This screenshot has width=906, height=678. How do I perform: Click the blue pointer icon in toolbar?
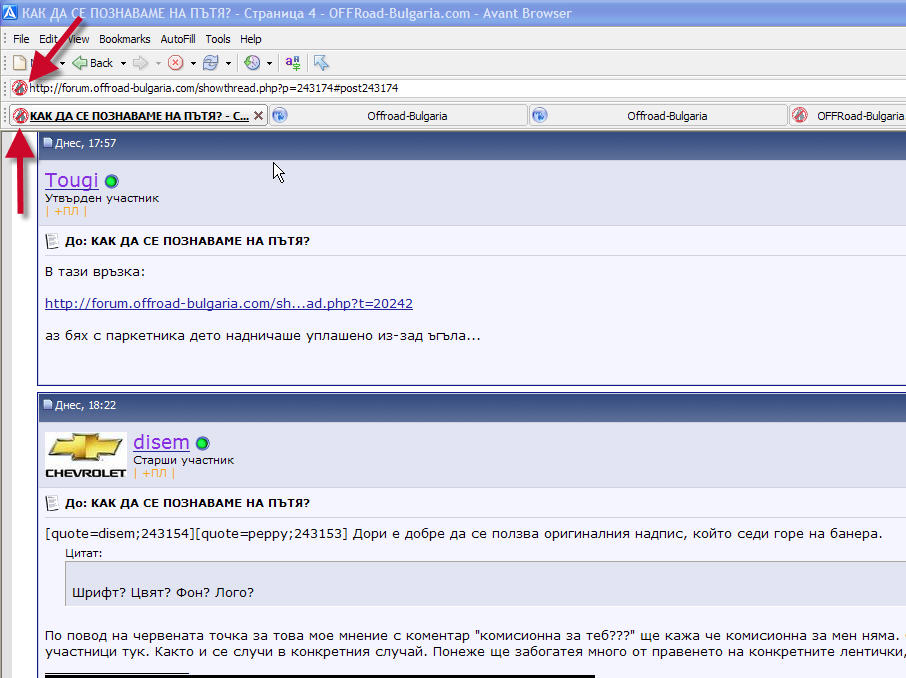pos(321,63)
